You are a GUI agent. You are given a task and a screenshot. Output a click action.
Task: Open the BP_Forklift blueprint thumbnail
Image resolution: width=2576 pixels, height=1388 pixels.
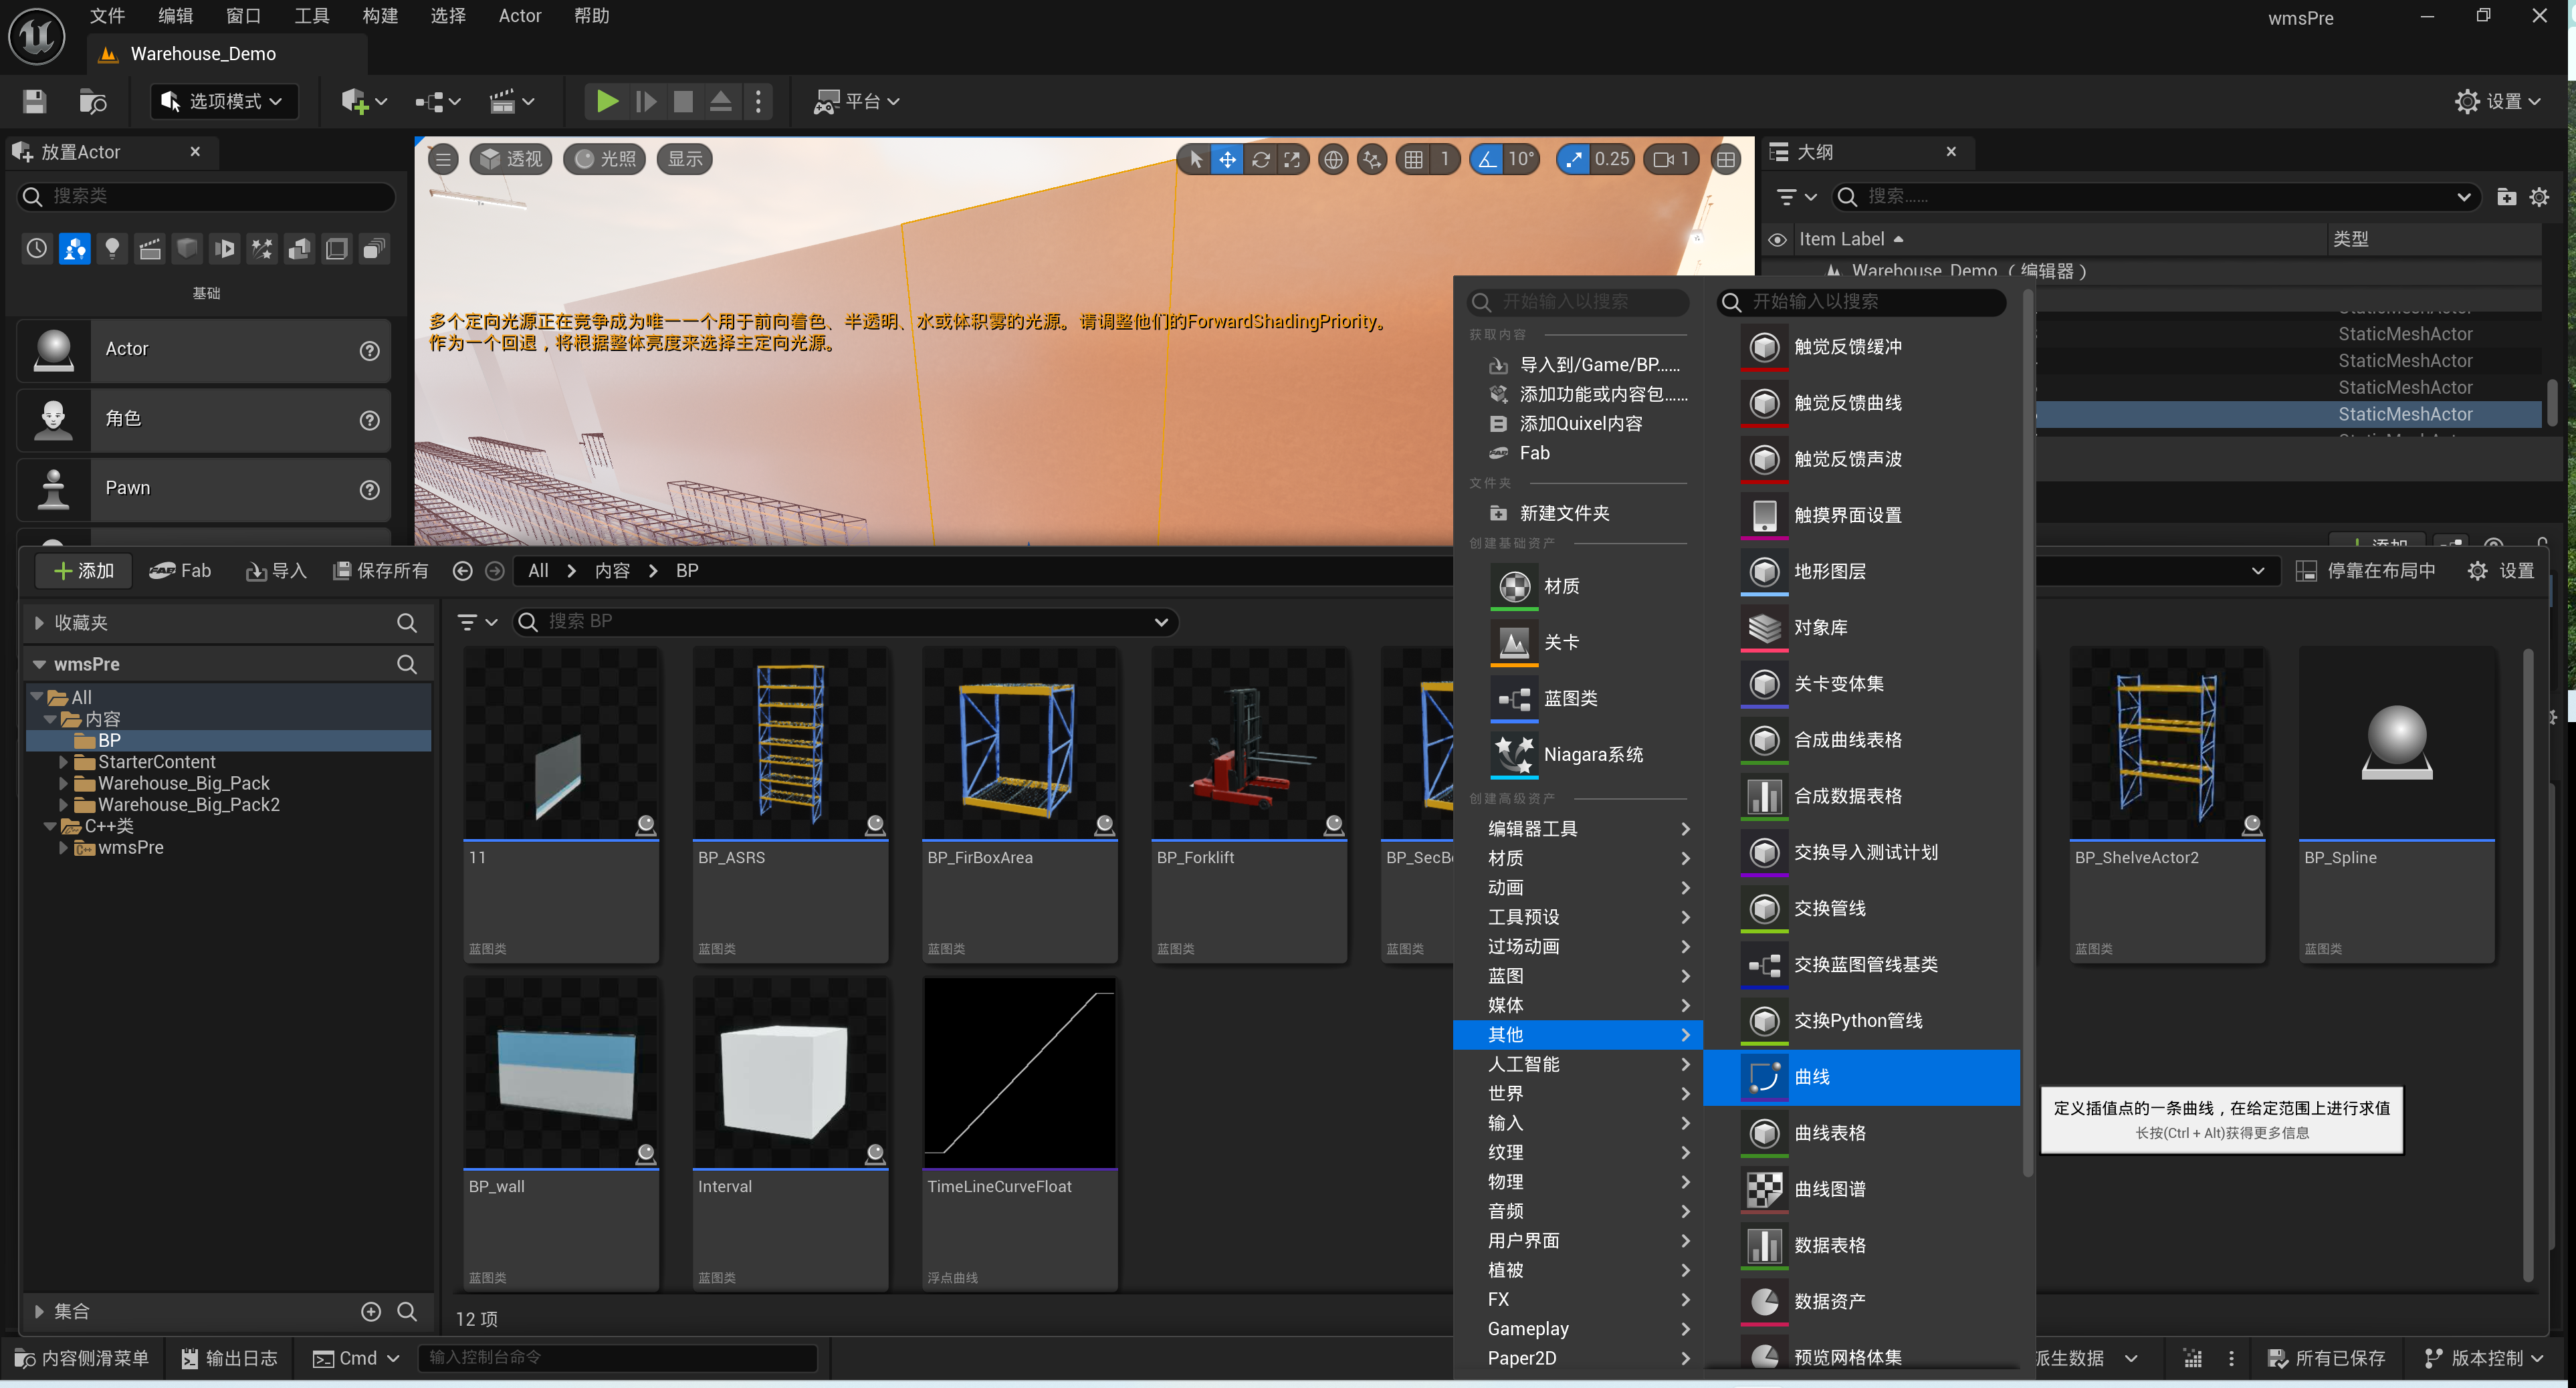pyautogui.click(x=1248, y=742)
